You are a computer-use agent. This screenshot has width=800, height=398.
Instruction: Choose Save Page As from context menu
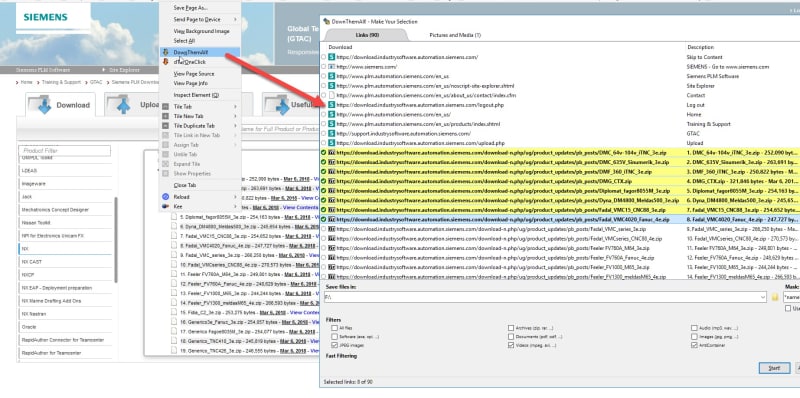(190, 8)
